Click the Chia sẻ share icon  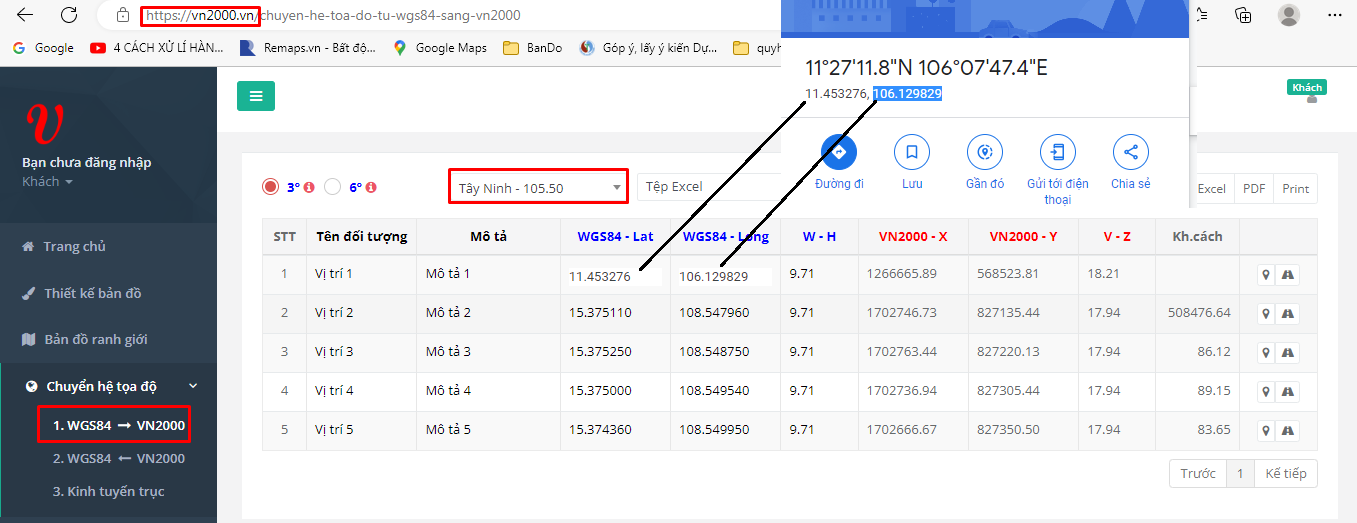(x=1131, y=152)
